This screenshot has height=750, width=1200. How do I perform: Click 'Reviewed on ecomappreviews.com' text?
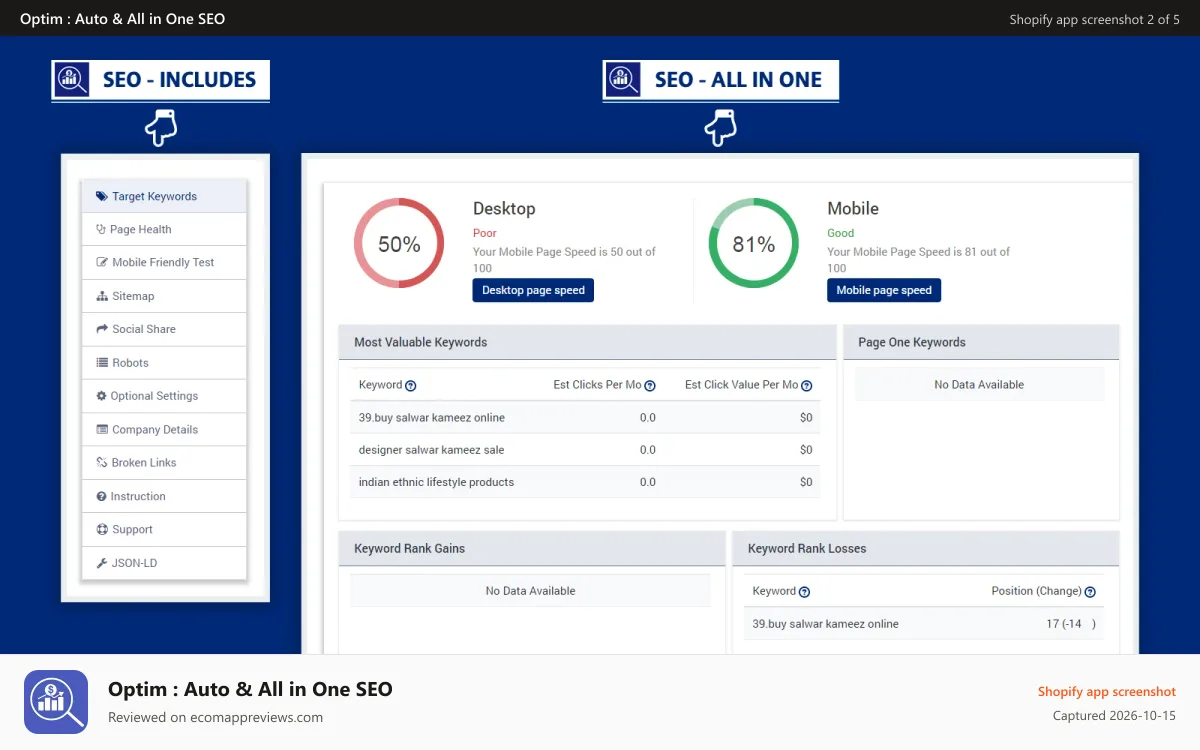click(x=215, y=717)
